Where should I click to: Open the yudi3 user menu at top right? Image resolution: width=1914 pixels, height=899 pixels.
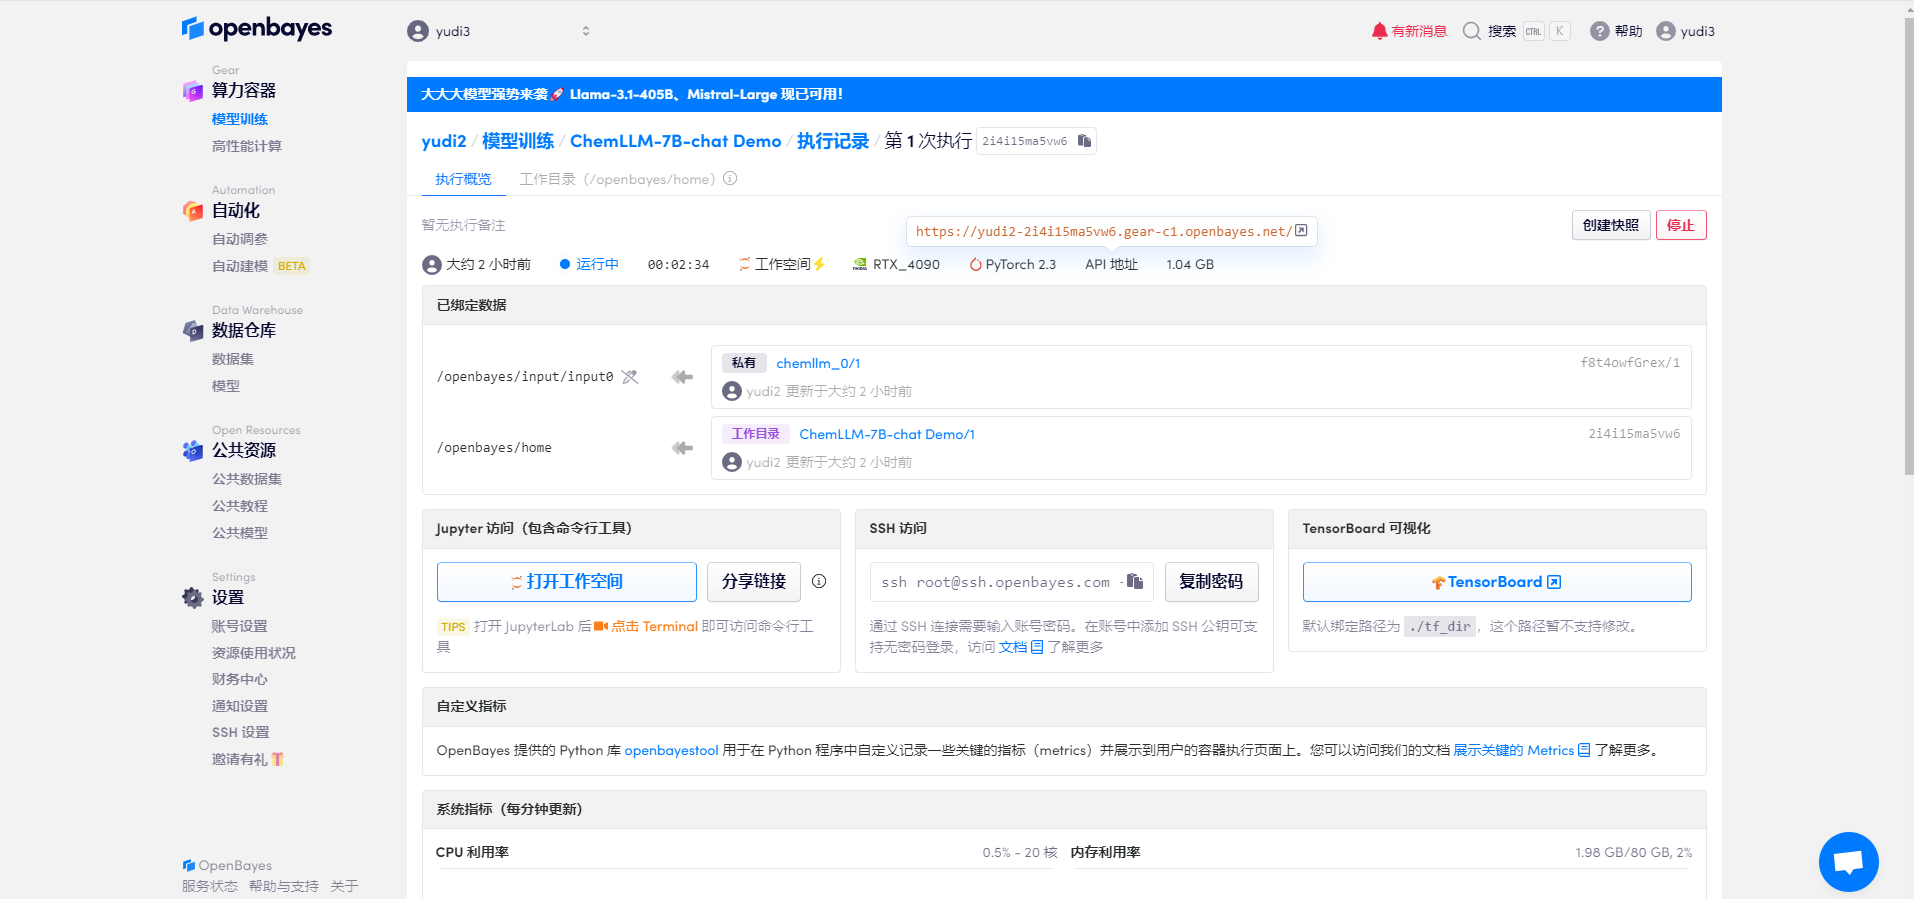[1685, 31]
